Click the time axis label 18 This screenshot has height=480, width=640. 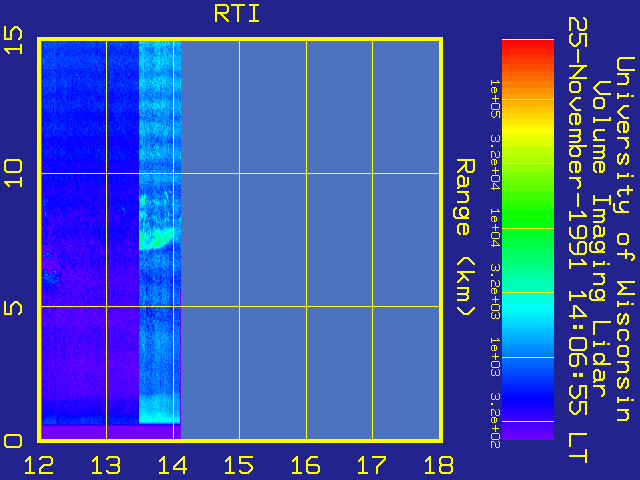[x=439, y=465]
